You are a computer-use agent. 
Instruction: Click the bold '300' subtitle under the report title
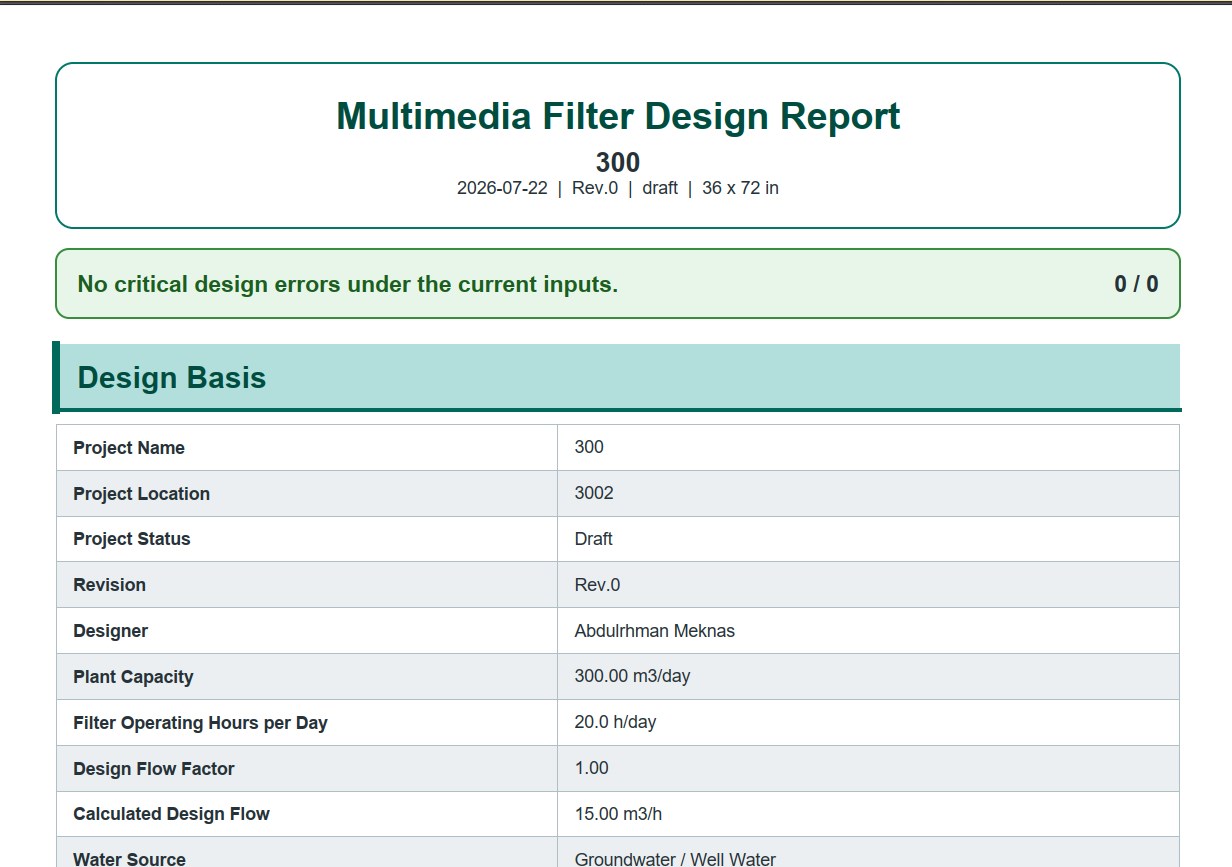tap(618, 162)
